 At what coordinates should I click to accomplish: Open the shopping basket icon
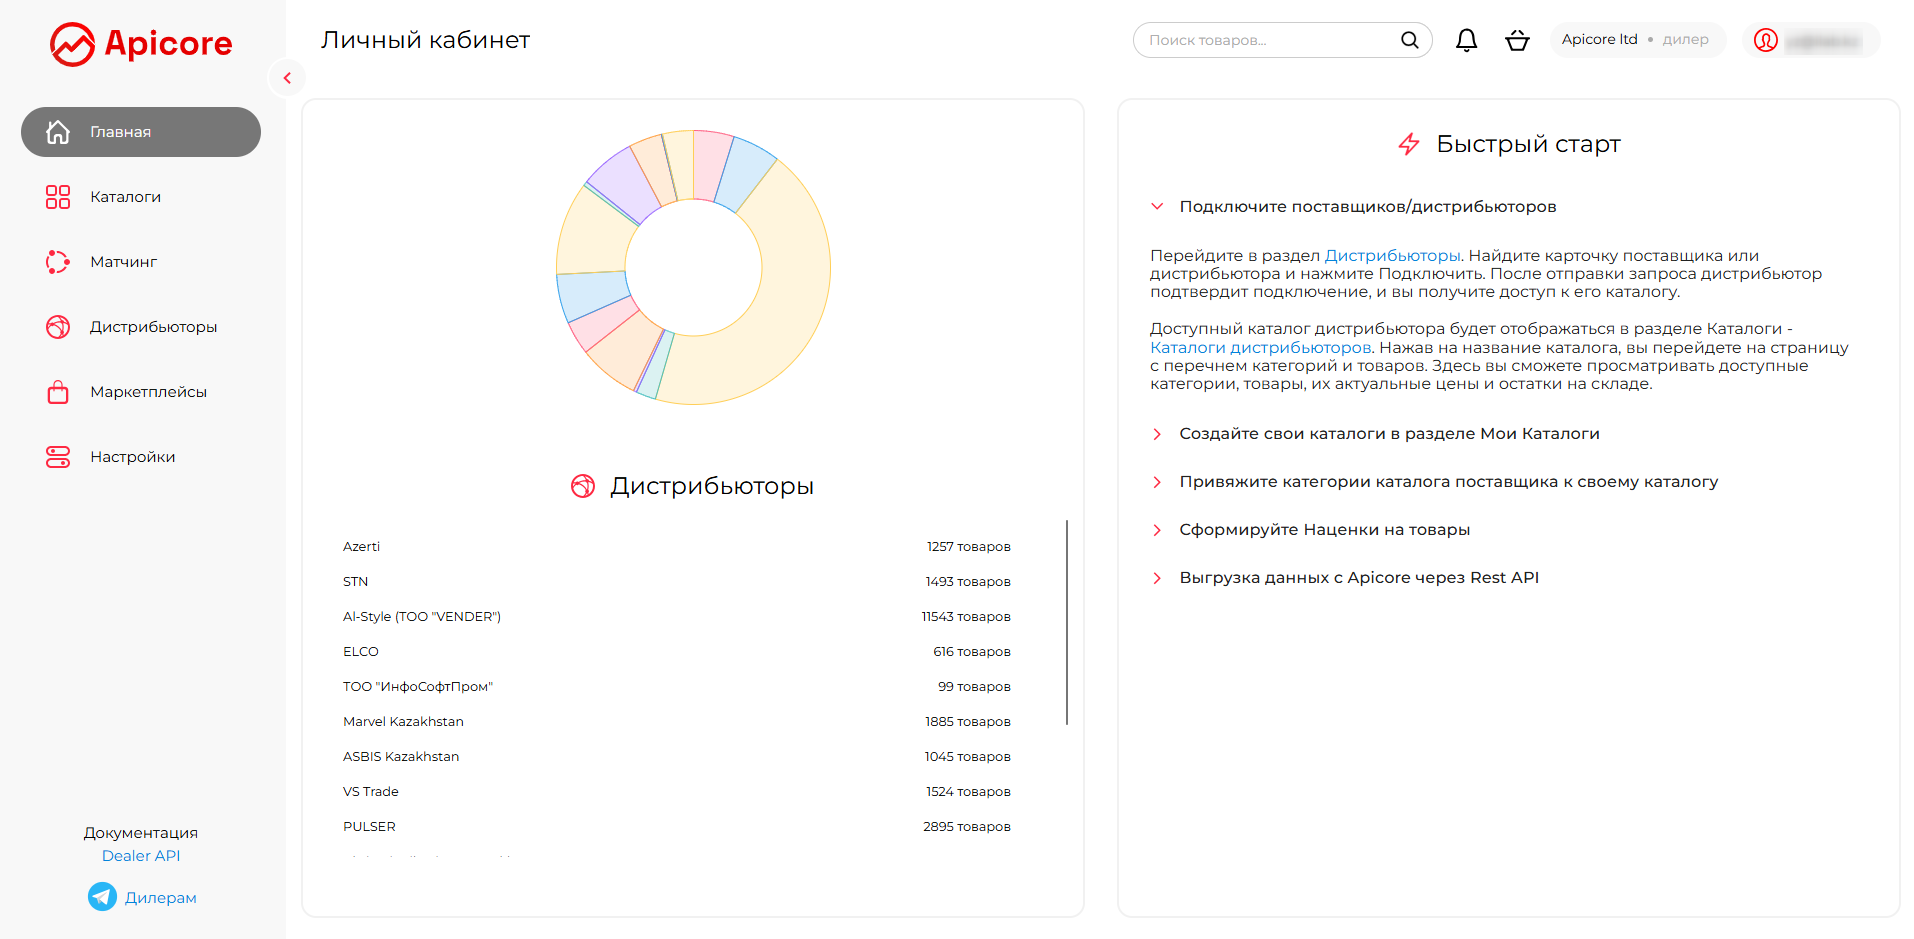coord(1517,40)
